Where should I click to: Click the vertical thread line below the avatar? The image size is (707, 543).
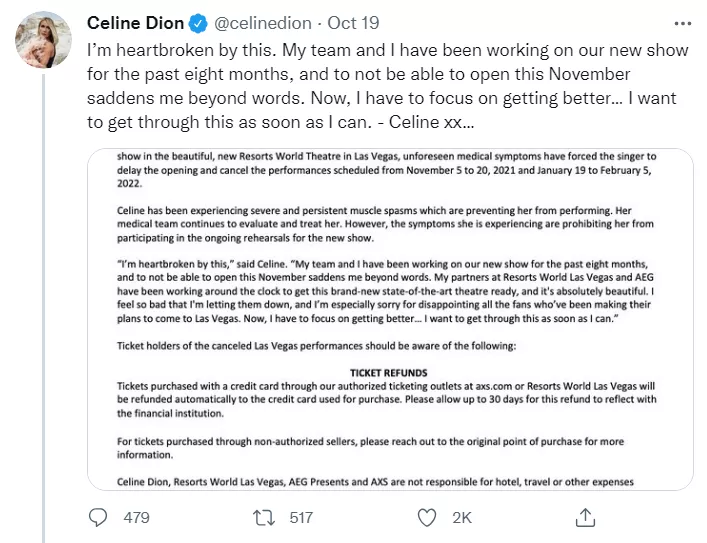tap(41, 300)
